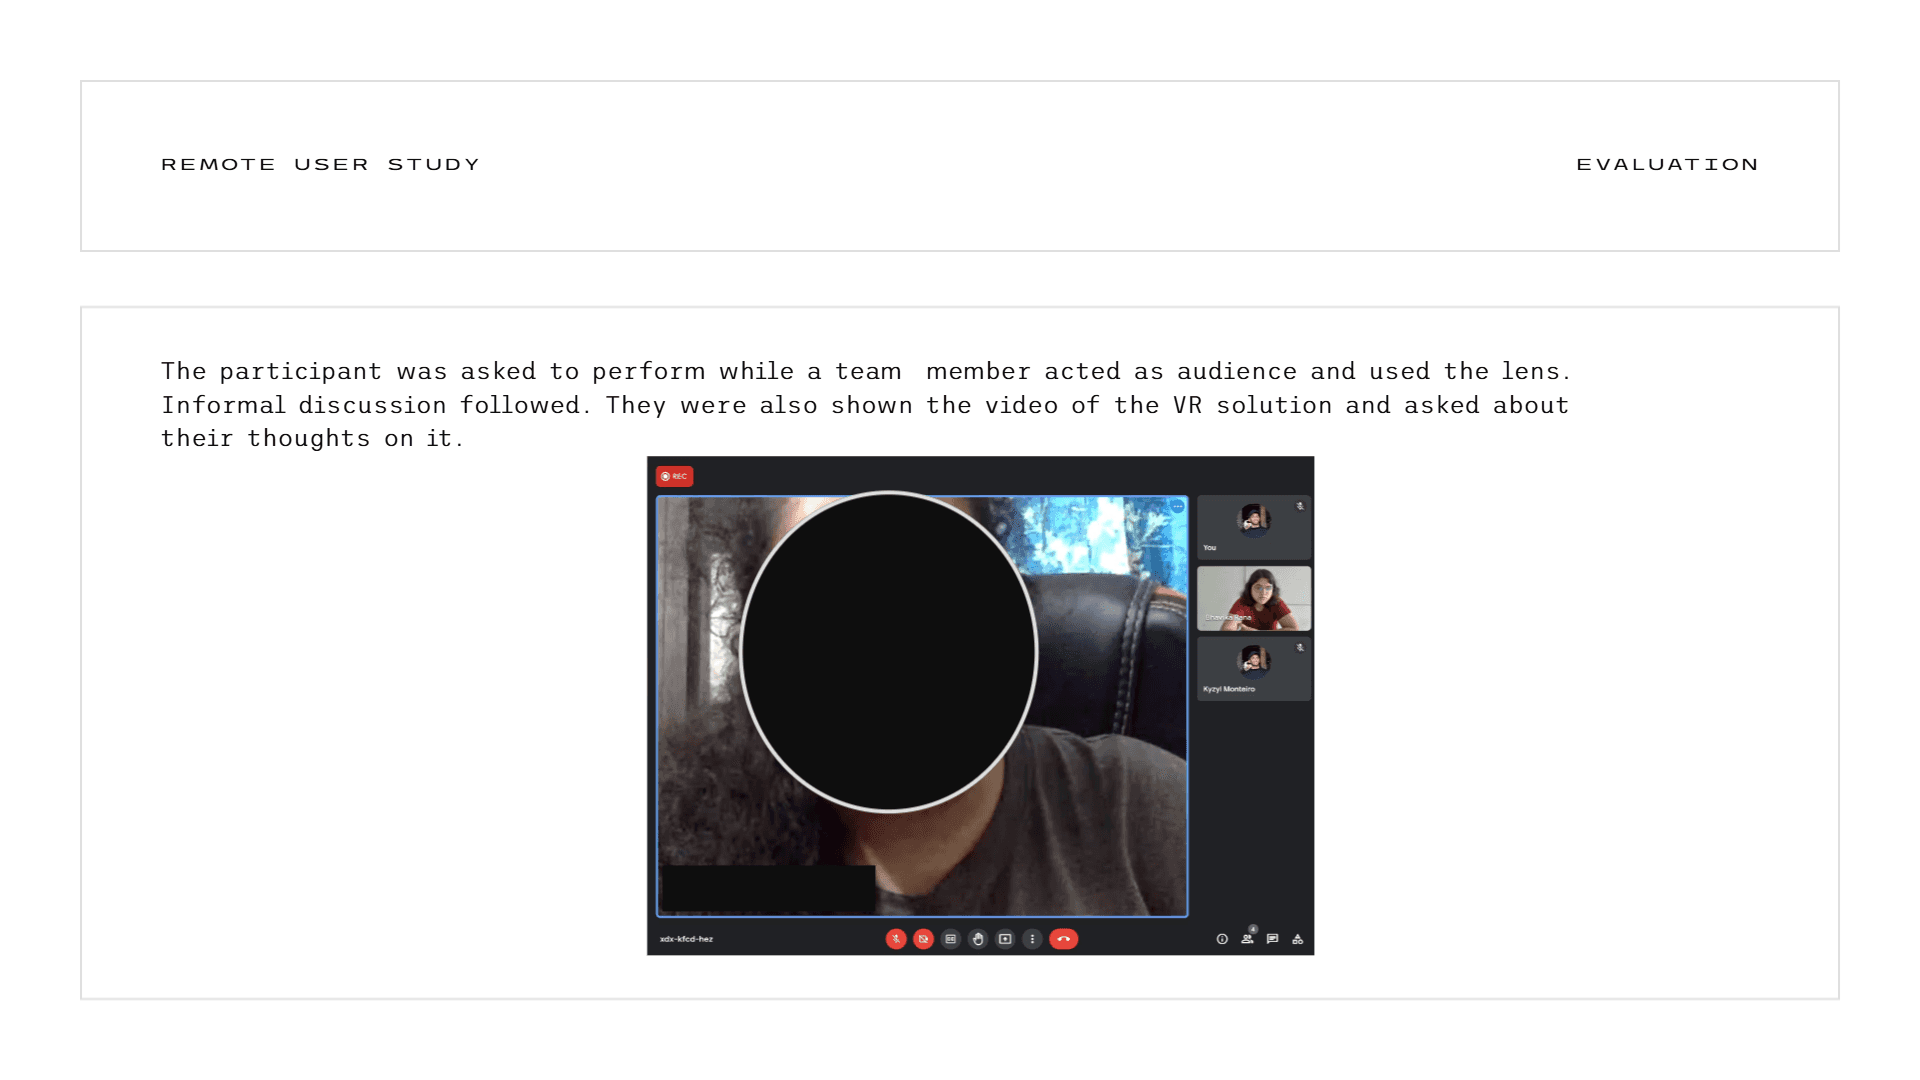
Task: Open the activities shapes icon
Action: (x=1297, y=939)
